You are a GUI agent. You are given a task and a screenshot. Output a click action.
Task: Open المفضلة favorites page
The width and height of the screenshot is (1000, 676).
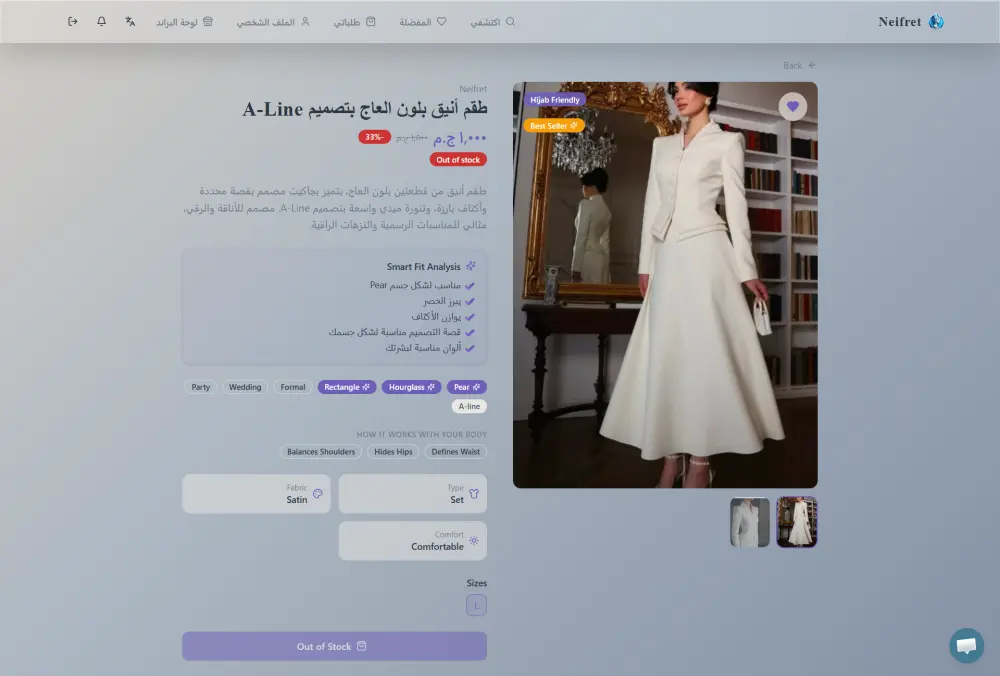pos(423,22)
